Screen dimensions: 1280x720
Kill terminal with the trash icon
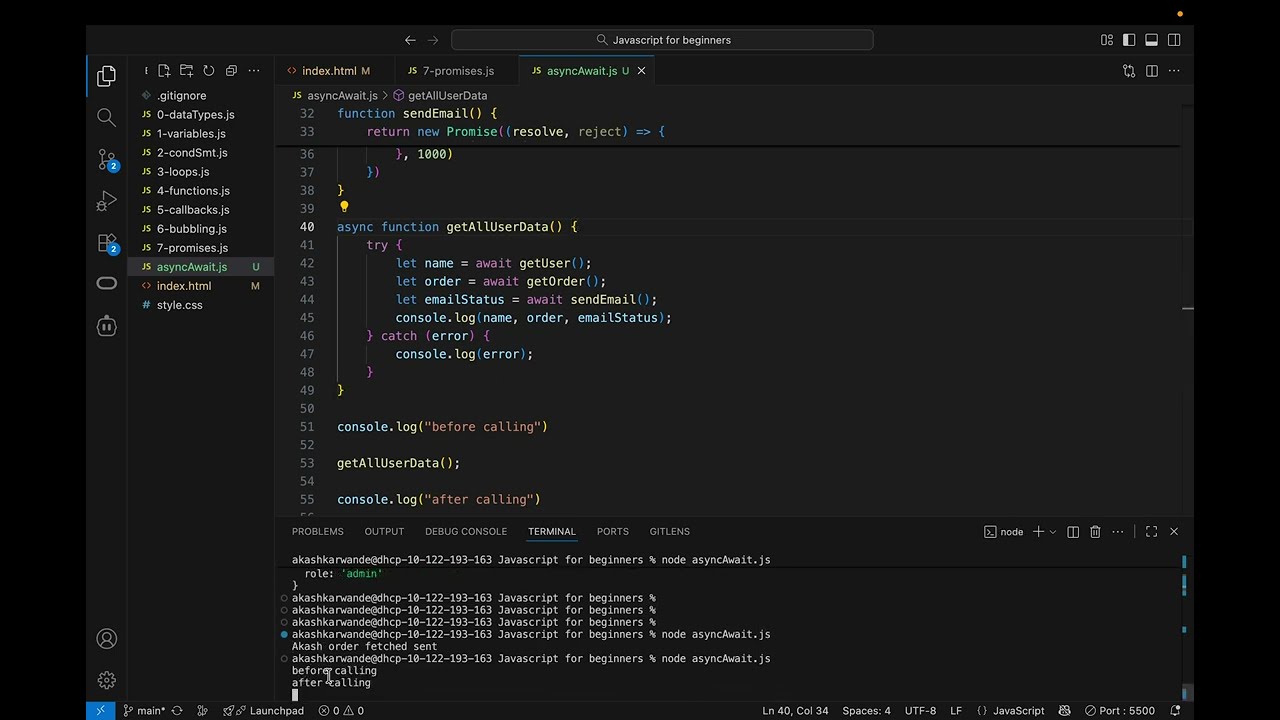pyautogui.click(x=1095, y=532)
